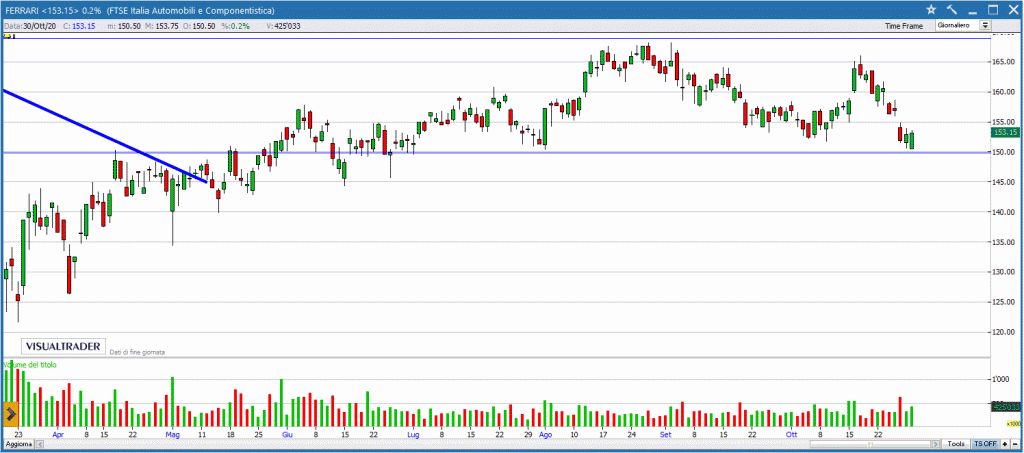Click the 'Set' month marker on time axis
This screenshot has height=453, width=1024.
coord(665,434)
